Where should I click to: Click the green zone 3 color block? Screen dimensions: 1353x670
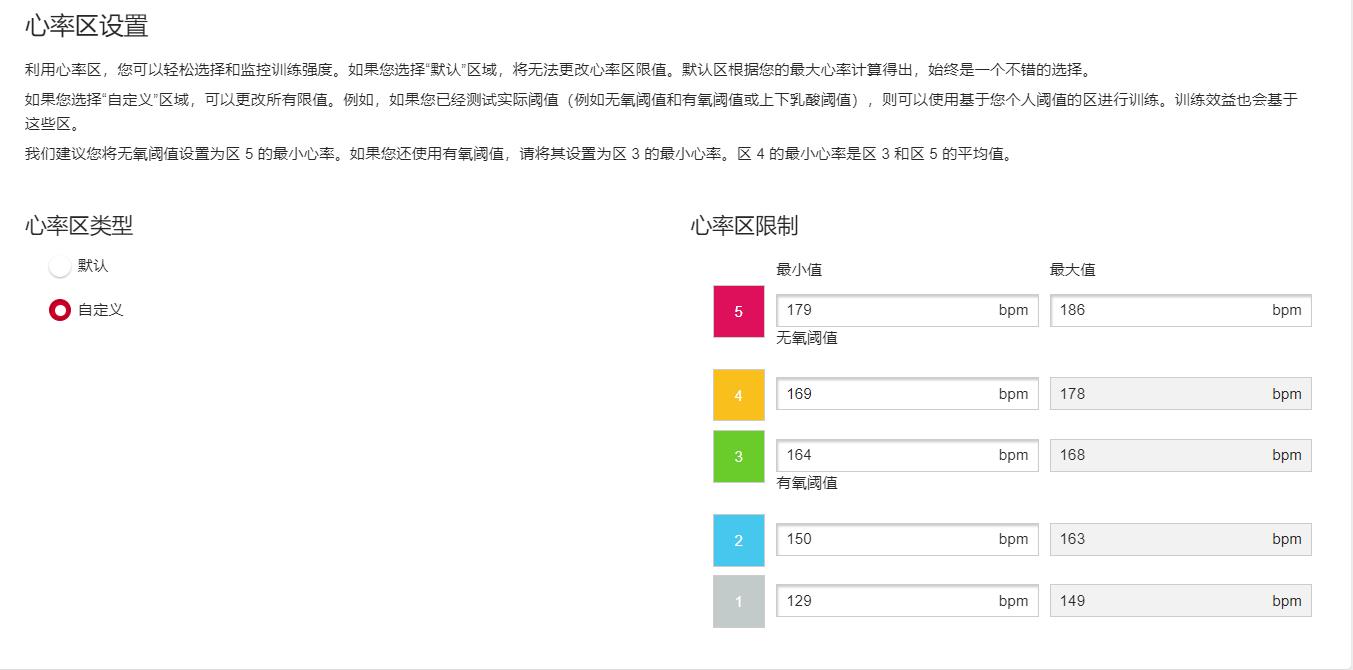pyautogui.click(x=738, y=455)
